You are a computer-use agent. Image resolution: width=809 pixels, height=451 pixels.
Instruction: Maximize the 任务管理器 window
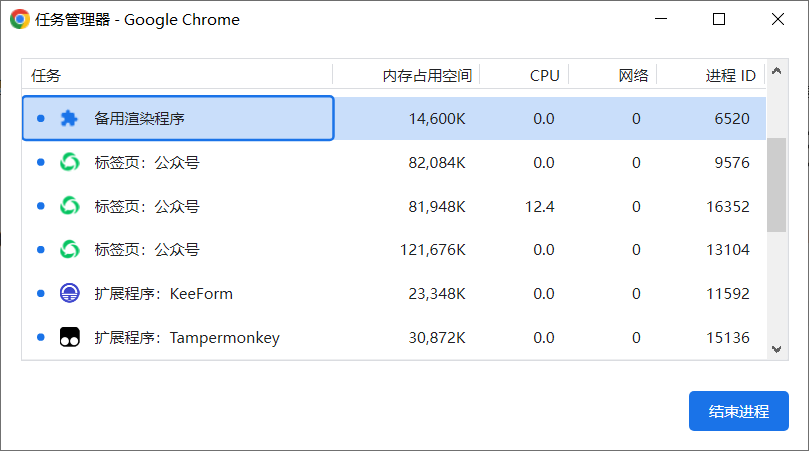(719, 20)
